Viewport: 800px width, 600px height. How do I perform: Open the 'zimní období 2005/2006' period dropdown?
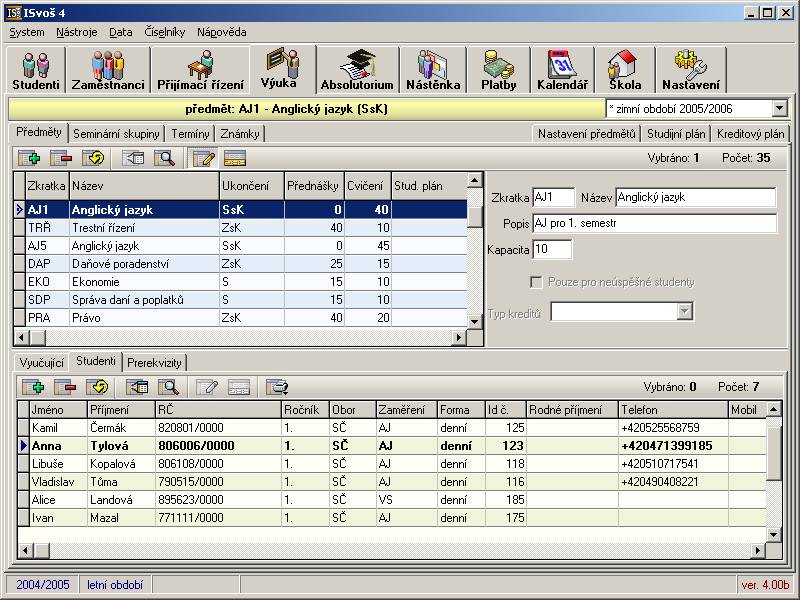coord(779,108)
